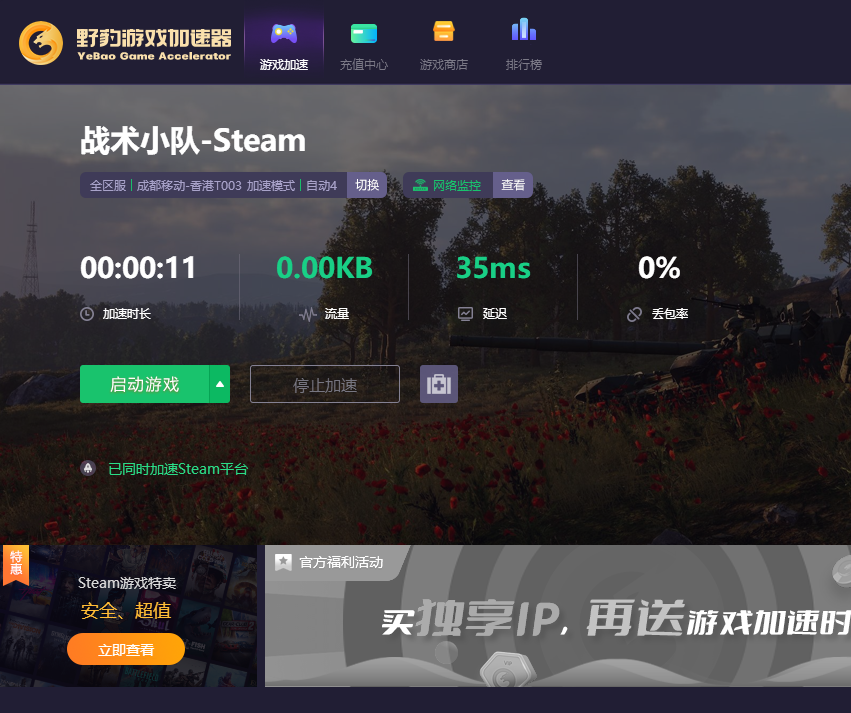
Task: Click the rocket icon beside Steam platform text
Action: 88,468
